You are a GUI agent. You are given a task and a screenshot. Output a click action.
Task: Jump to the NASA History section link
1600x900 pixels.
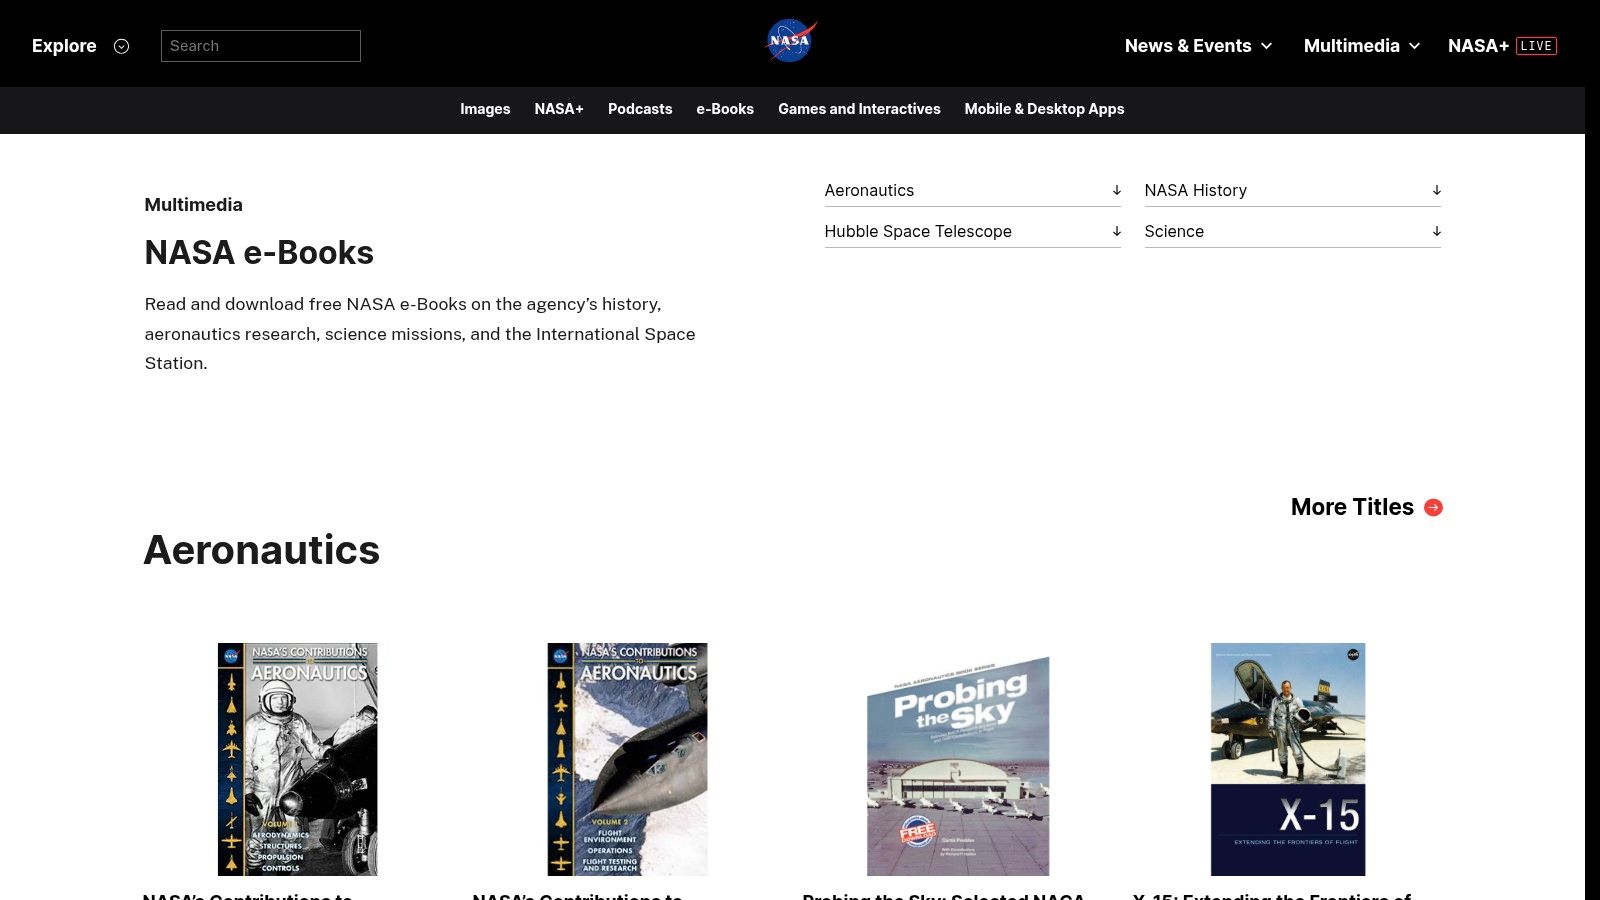pyautogui.click(x=1292, y=190)
